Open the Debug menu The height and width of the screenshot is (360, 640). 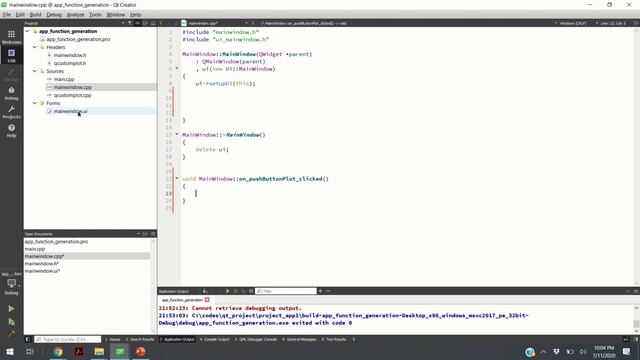click(53, 15)
